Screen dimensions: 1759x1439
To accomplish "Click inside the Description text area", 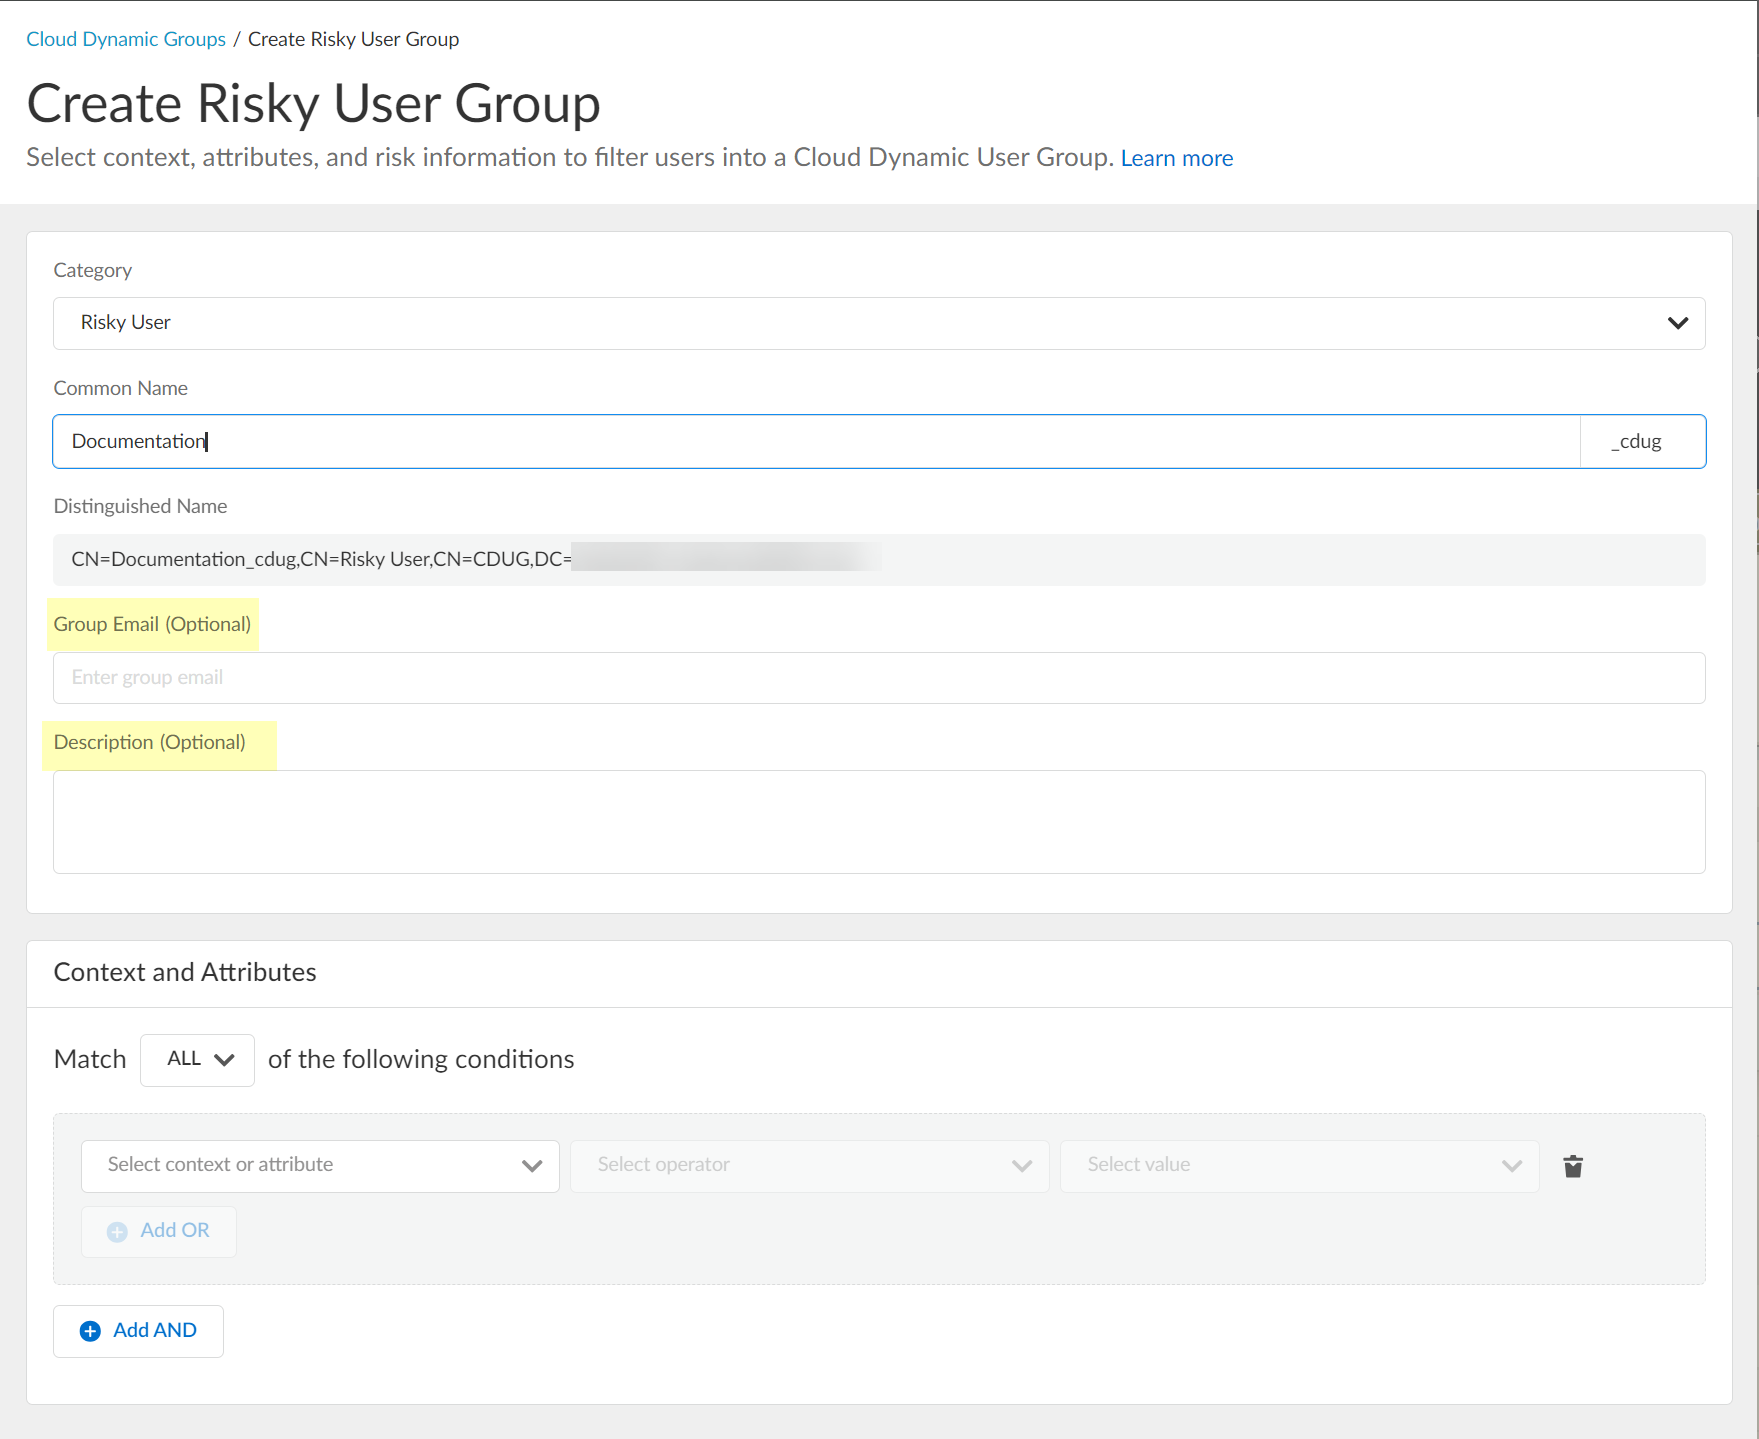I will [878, 821].
